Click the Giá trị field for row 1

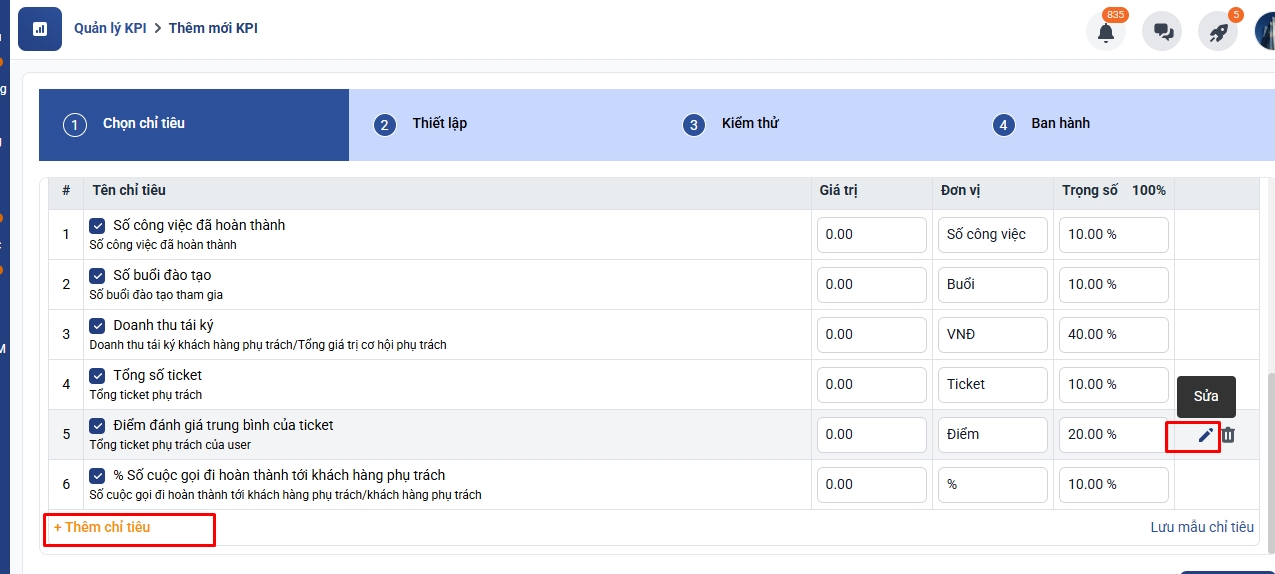871,235
